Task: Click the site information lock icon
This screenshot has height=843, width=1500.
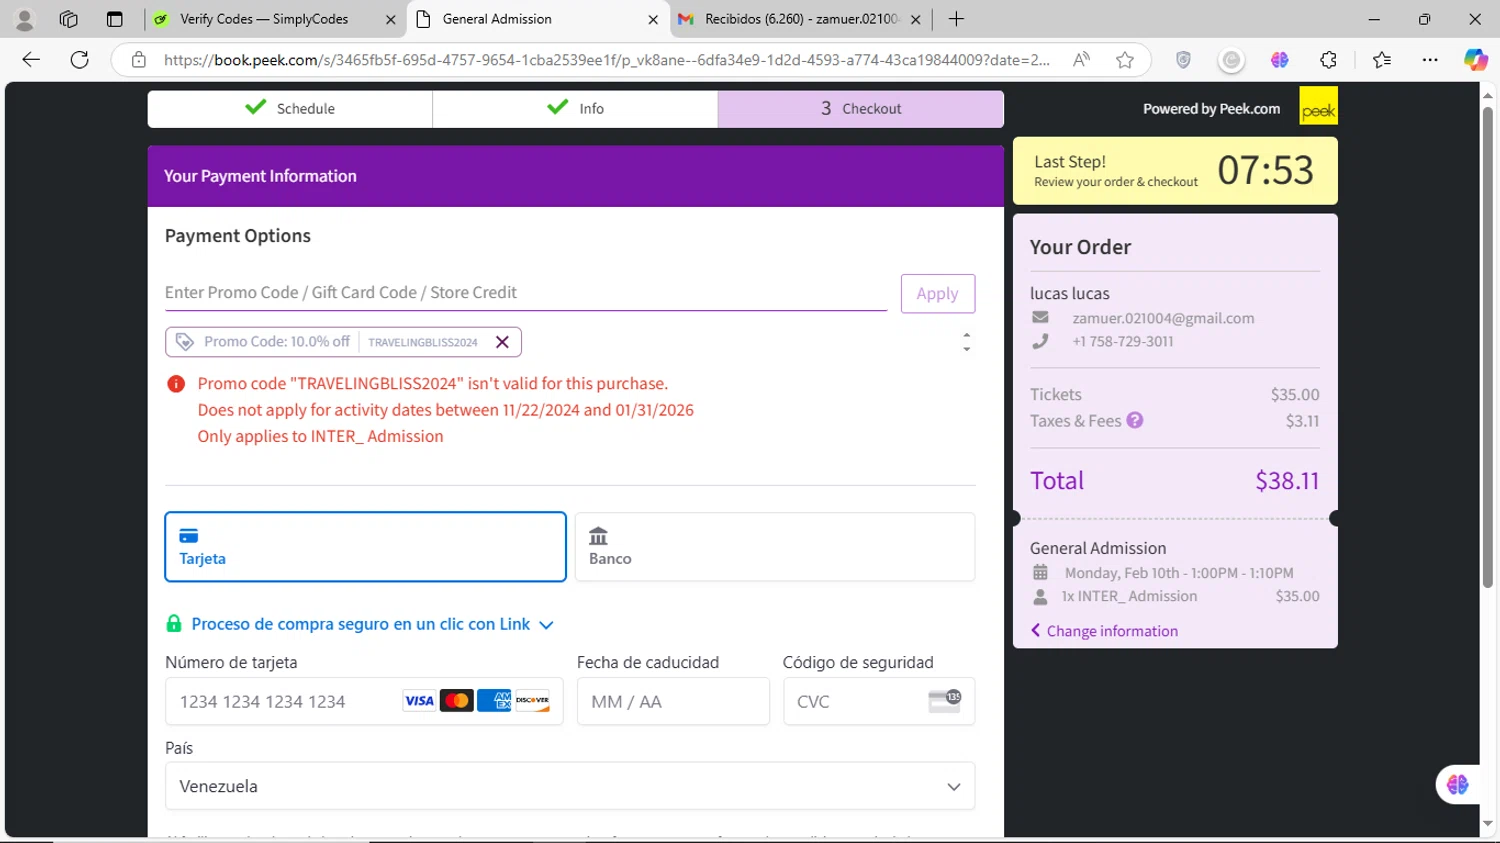Action: point(139,60)
